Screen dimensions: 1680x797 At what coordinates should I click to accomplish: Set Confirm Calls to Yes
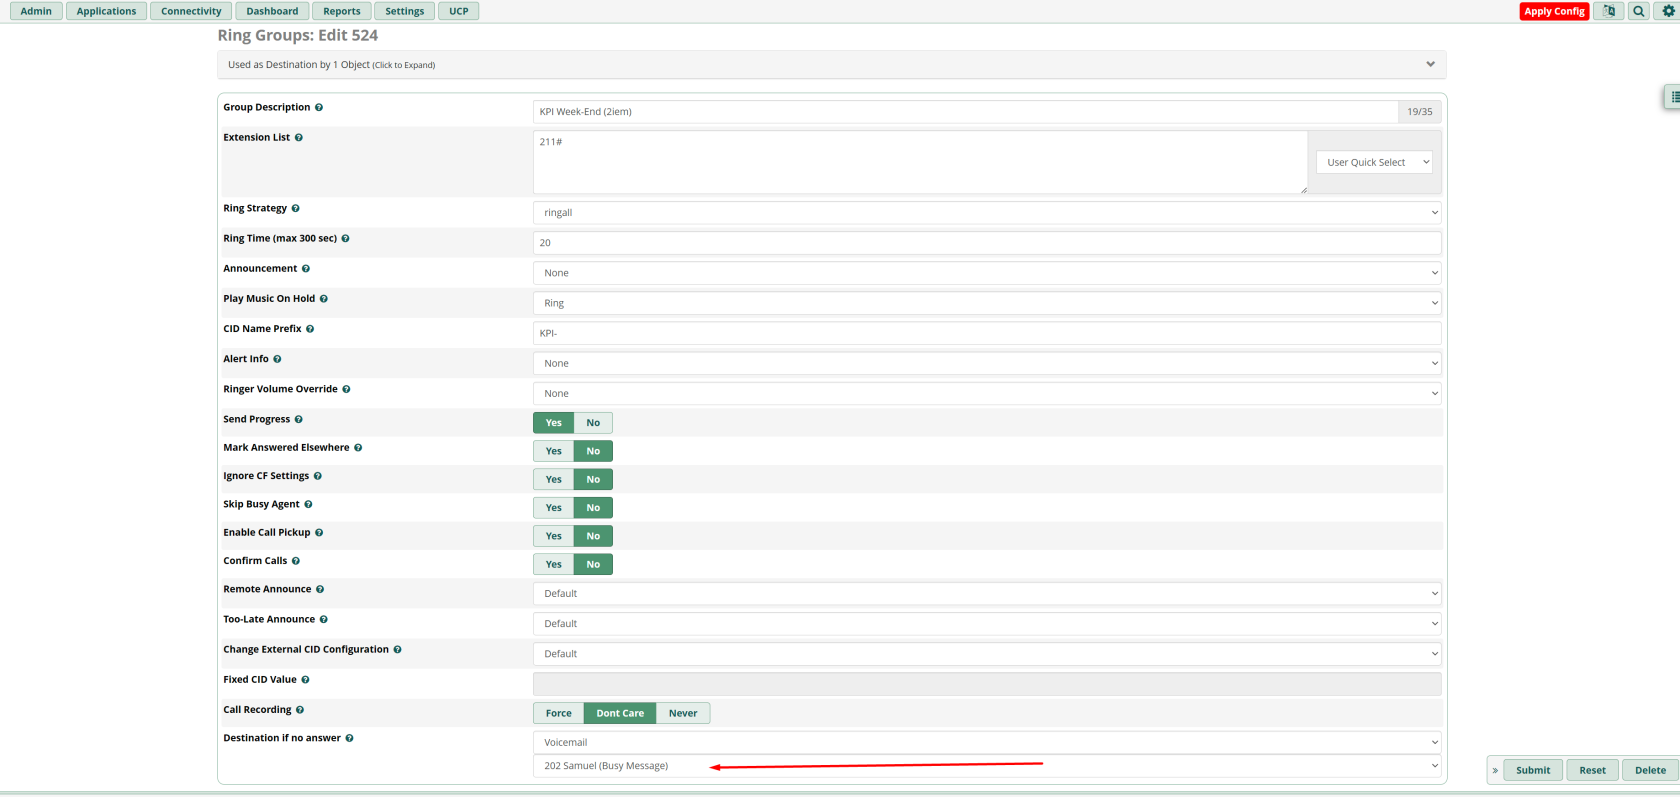tap(554, 564)
